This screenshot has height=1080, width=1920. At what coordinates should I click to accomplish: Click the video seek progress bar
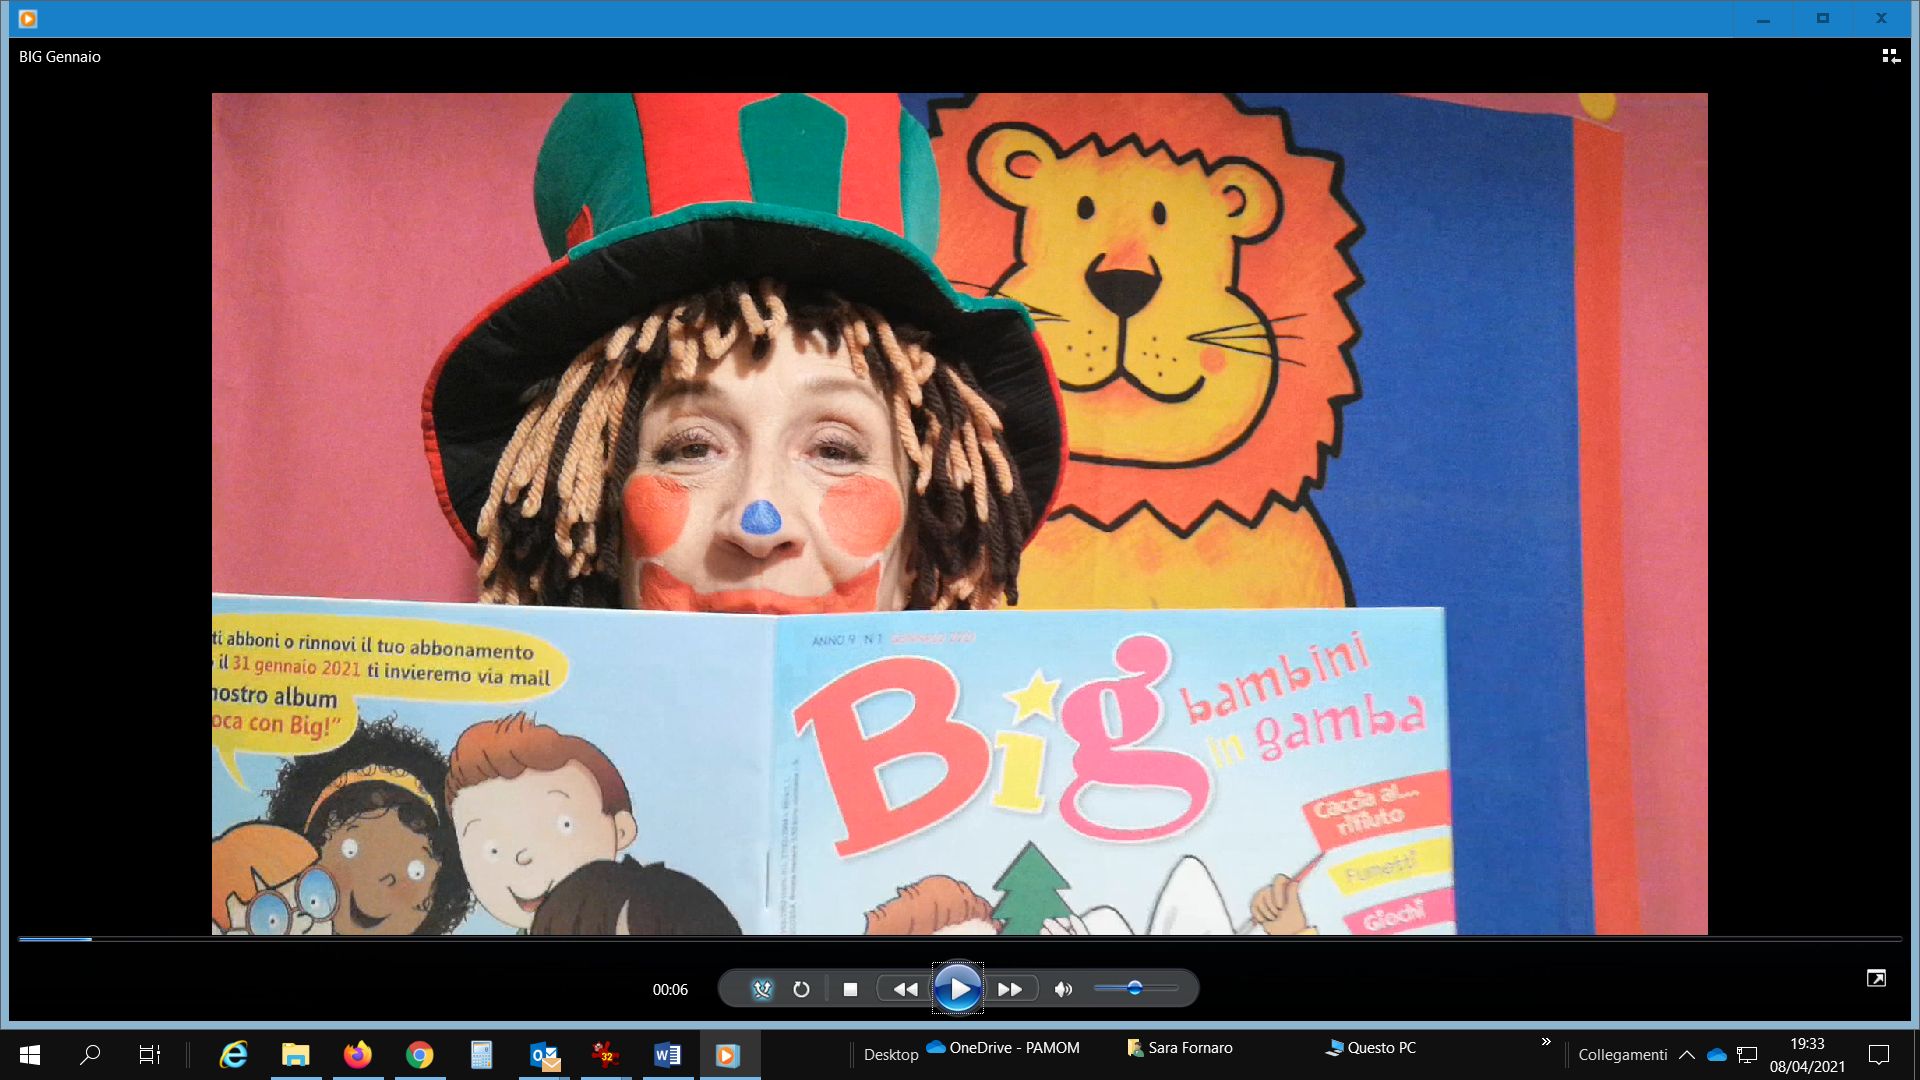pos(960,939)
